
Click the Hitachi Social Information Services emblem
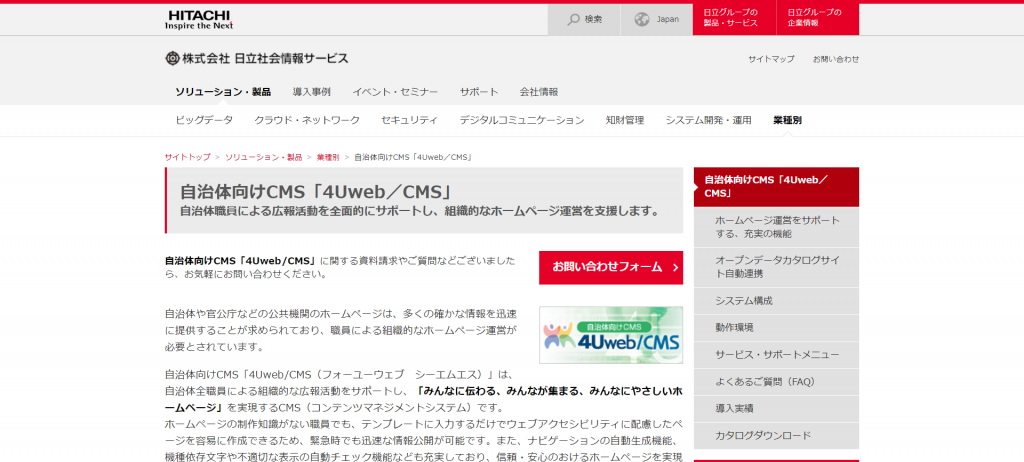[172, 58]
